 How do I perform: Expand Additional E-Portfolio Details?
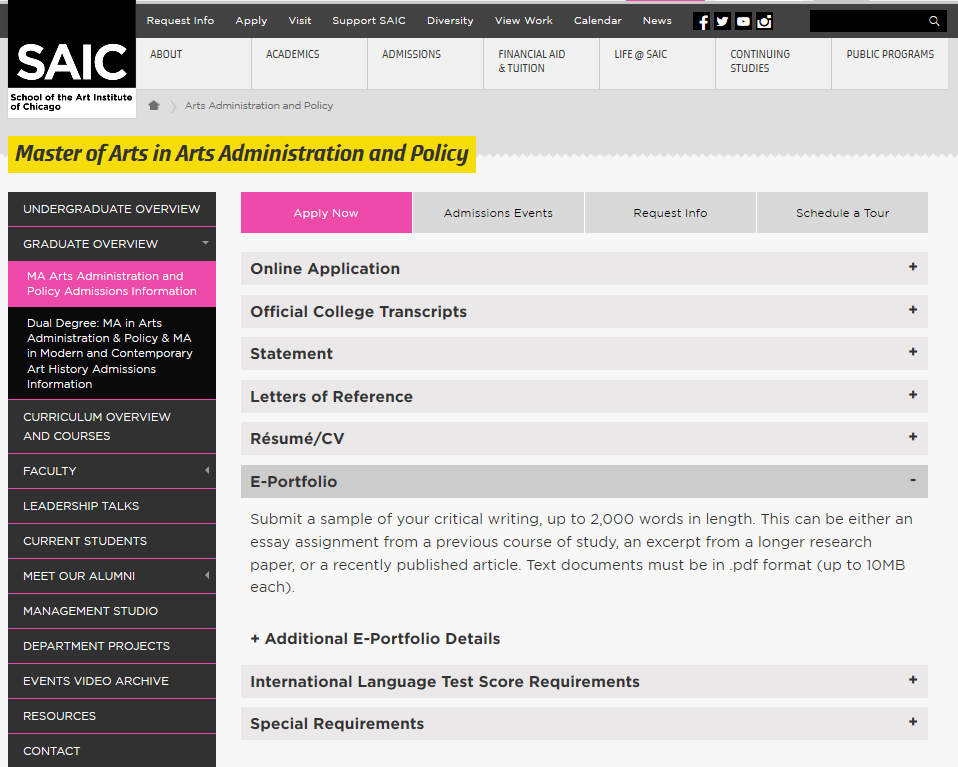(x=375, y=639)
